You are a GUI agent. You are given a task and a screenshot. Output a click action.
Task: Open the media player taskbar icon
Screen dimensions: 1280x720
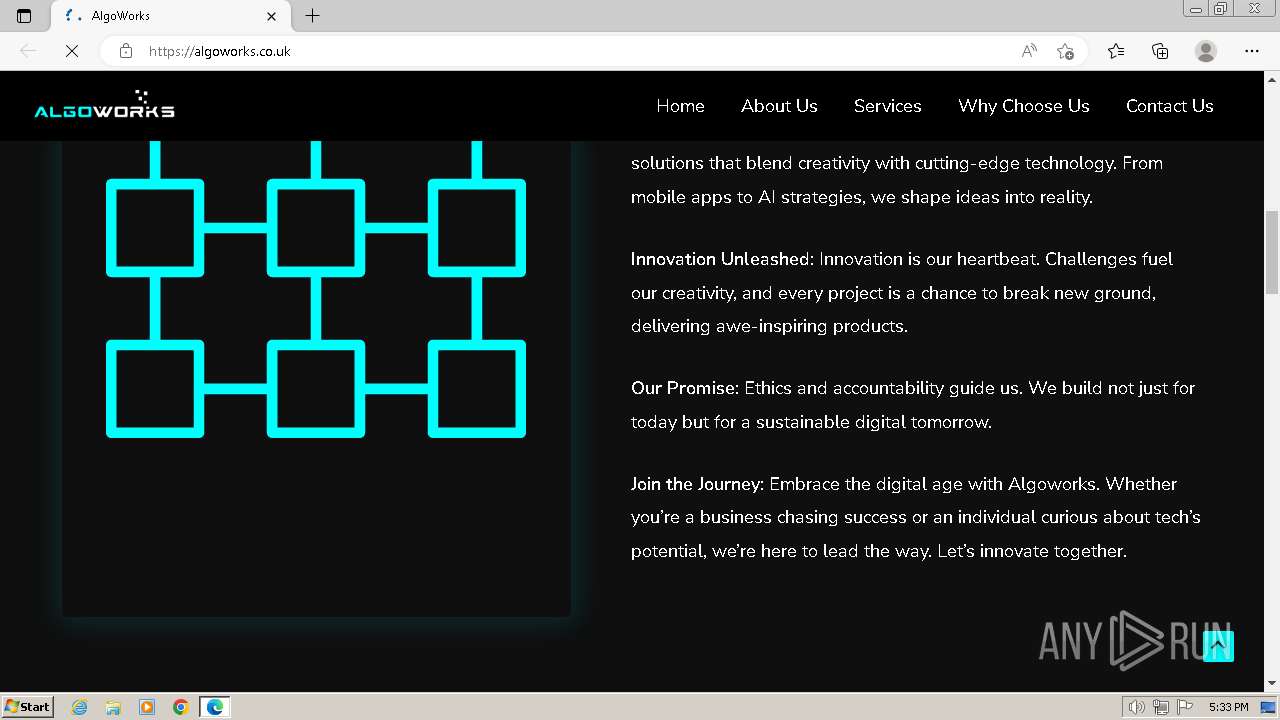147,707
